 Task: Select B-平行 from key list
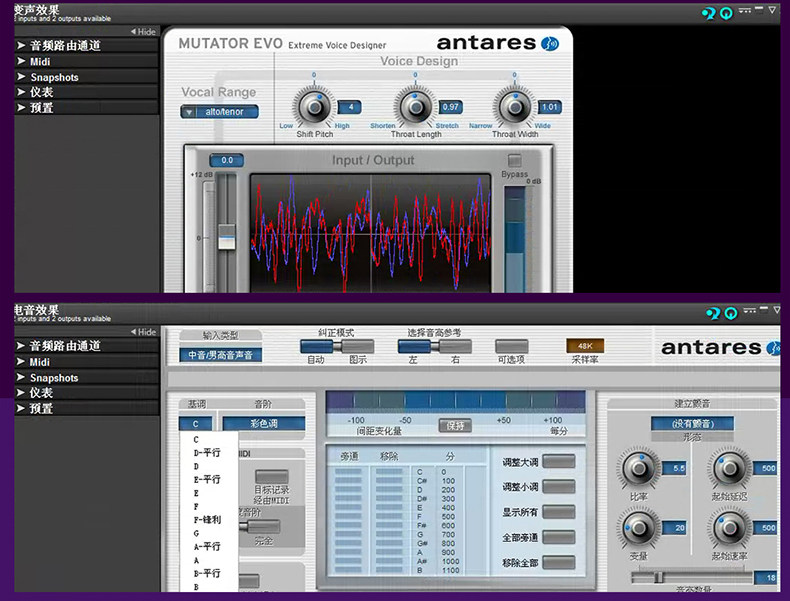pos(207,573)
